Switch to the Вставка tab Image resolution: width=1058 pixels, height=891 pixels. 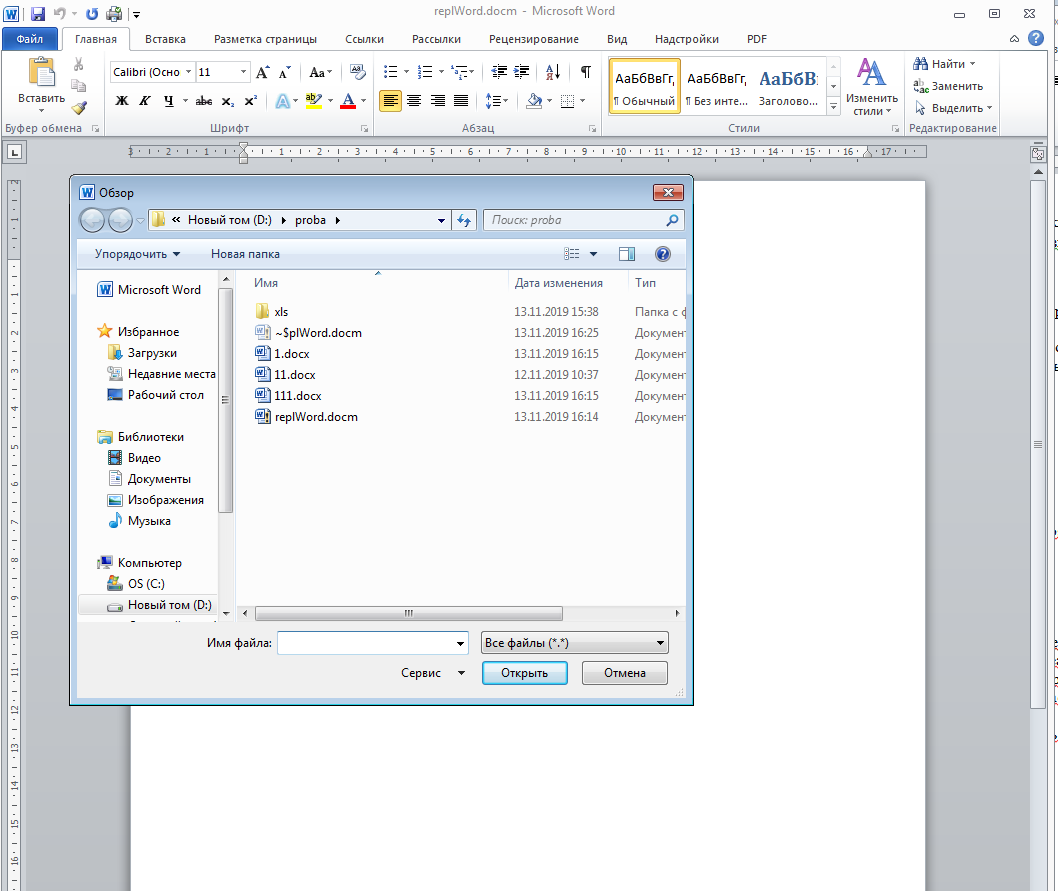click(165, 39)
